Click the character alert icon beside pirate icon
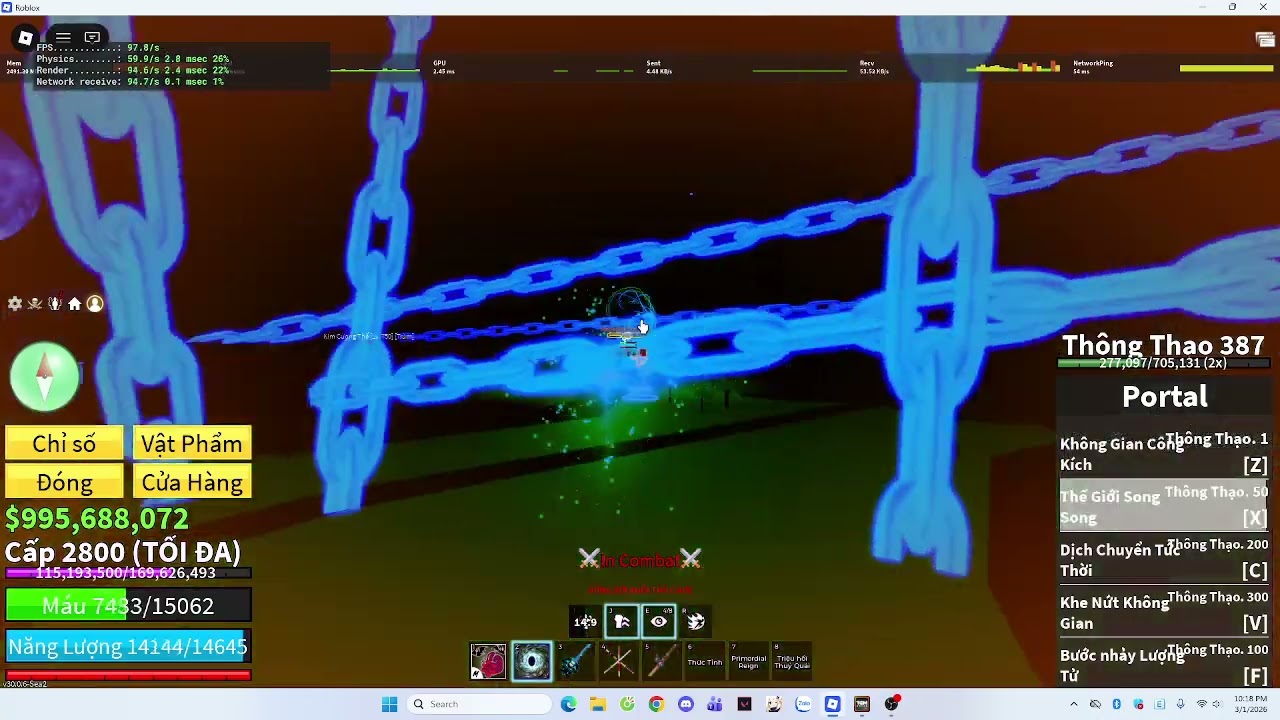This screenshot has width=1280, height=720. pos(55,303)
